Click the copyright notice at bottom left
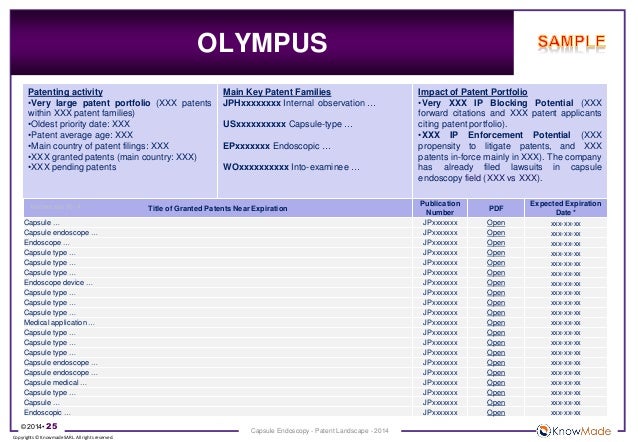 click(x=63, y=438)
